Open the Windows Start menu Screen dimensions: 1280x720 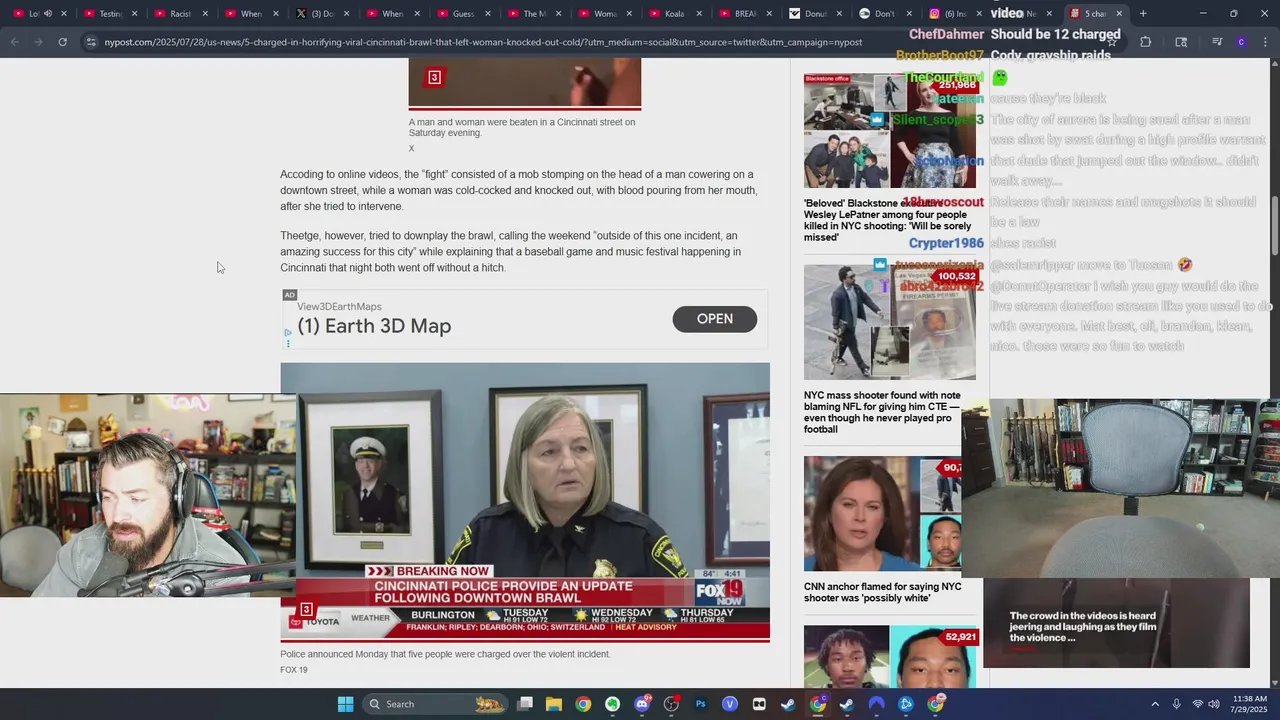point(345,704)
